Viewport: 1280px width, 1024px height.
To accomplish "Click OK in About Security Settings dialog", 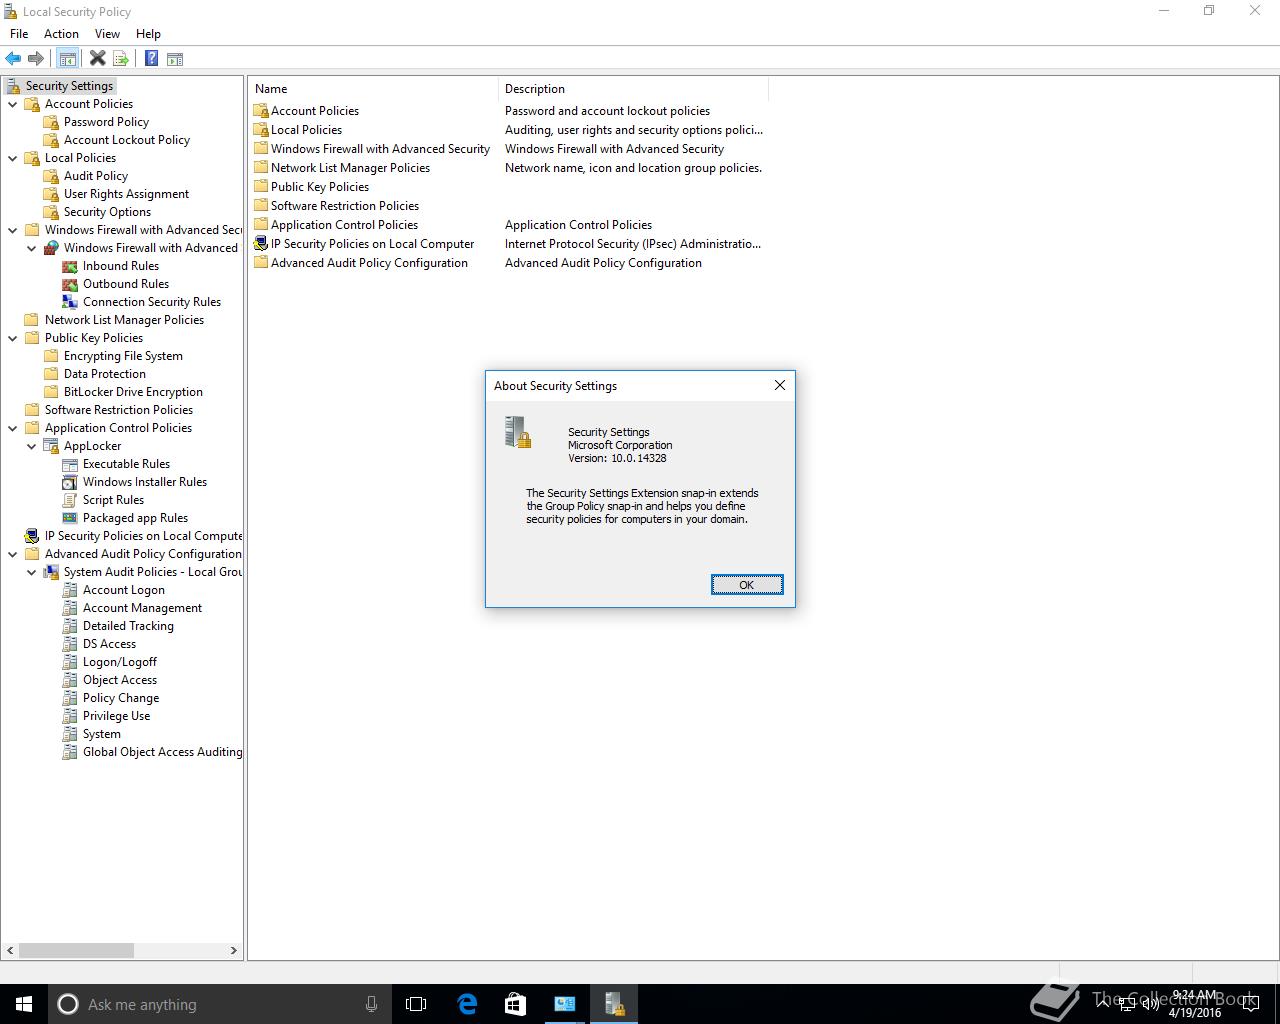I will [747, 585].
